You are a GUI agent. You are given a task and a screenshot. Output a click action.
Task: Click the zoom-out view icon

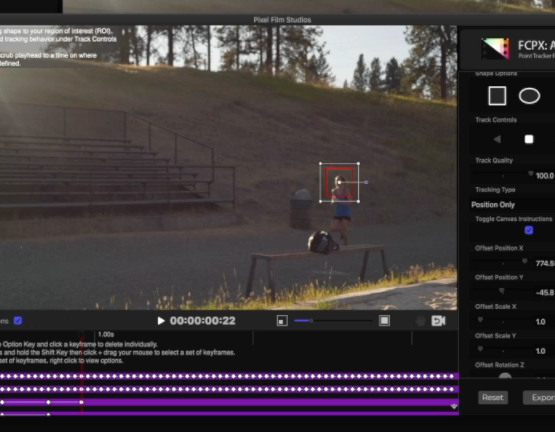282,321
